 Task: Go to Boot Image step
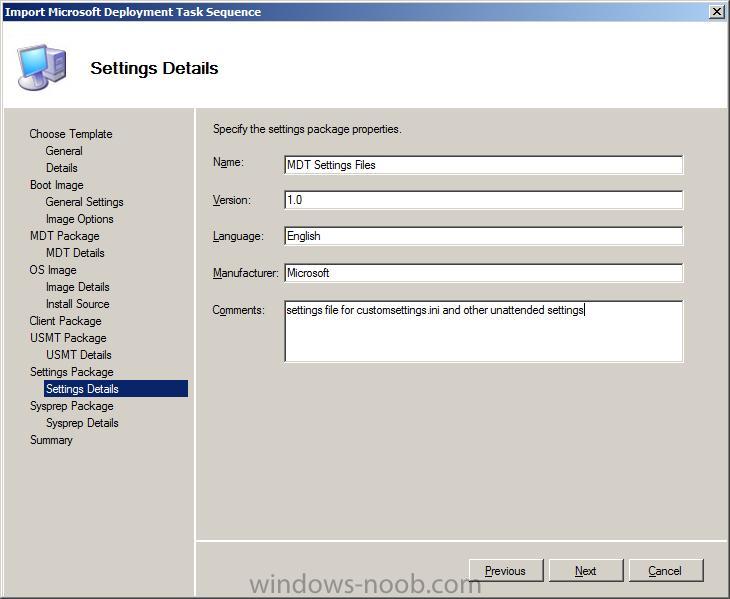click(x=56, y=185)
